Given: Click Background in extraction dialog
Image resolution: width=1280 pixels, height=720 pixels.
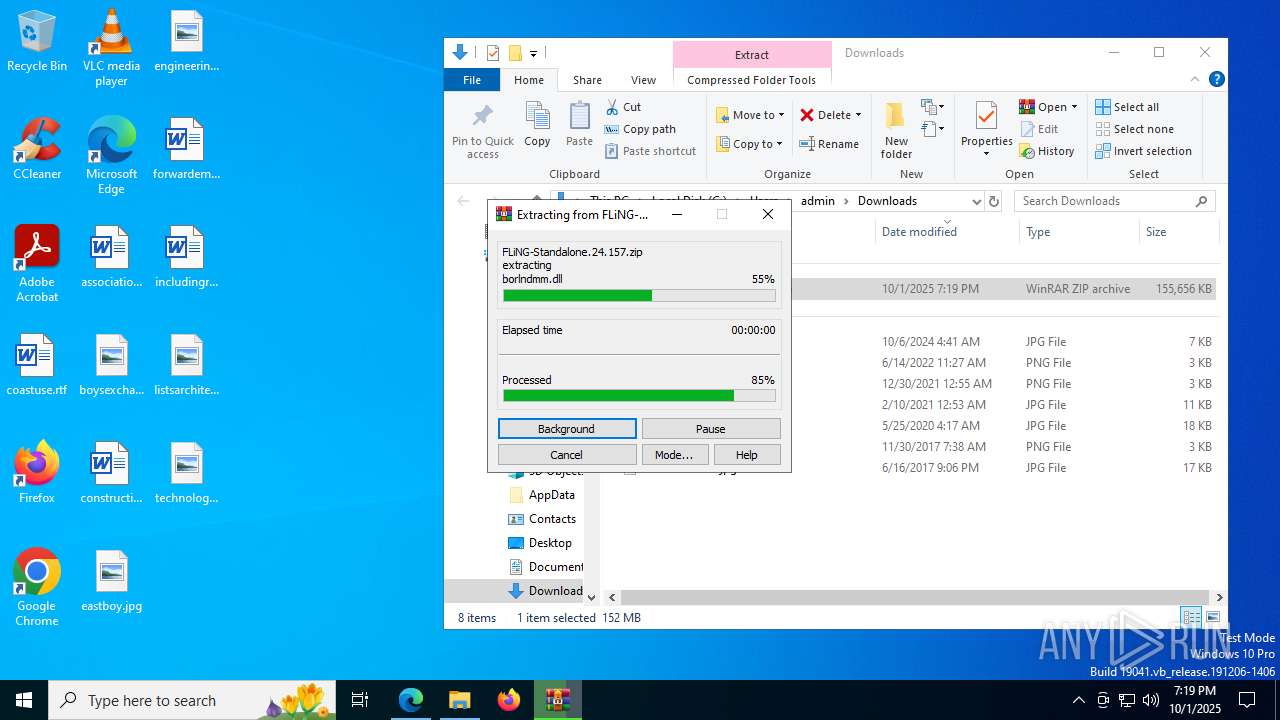Looking at the screenshot, I should 567,429.
